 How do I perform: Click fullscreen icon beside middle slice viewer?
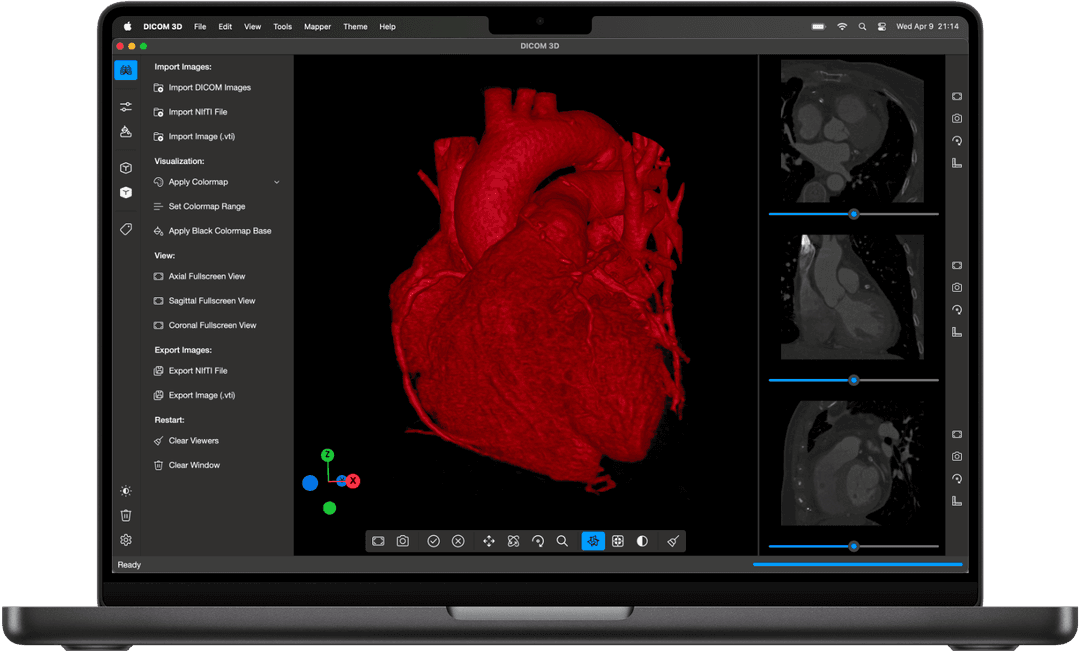[x=957, y=265]
